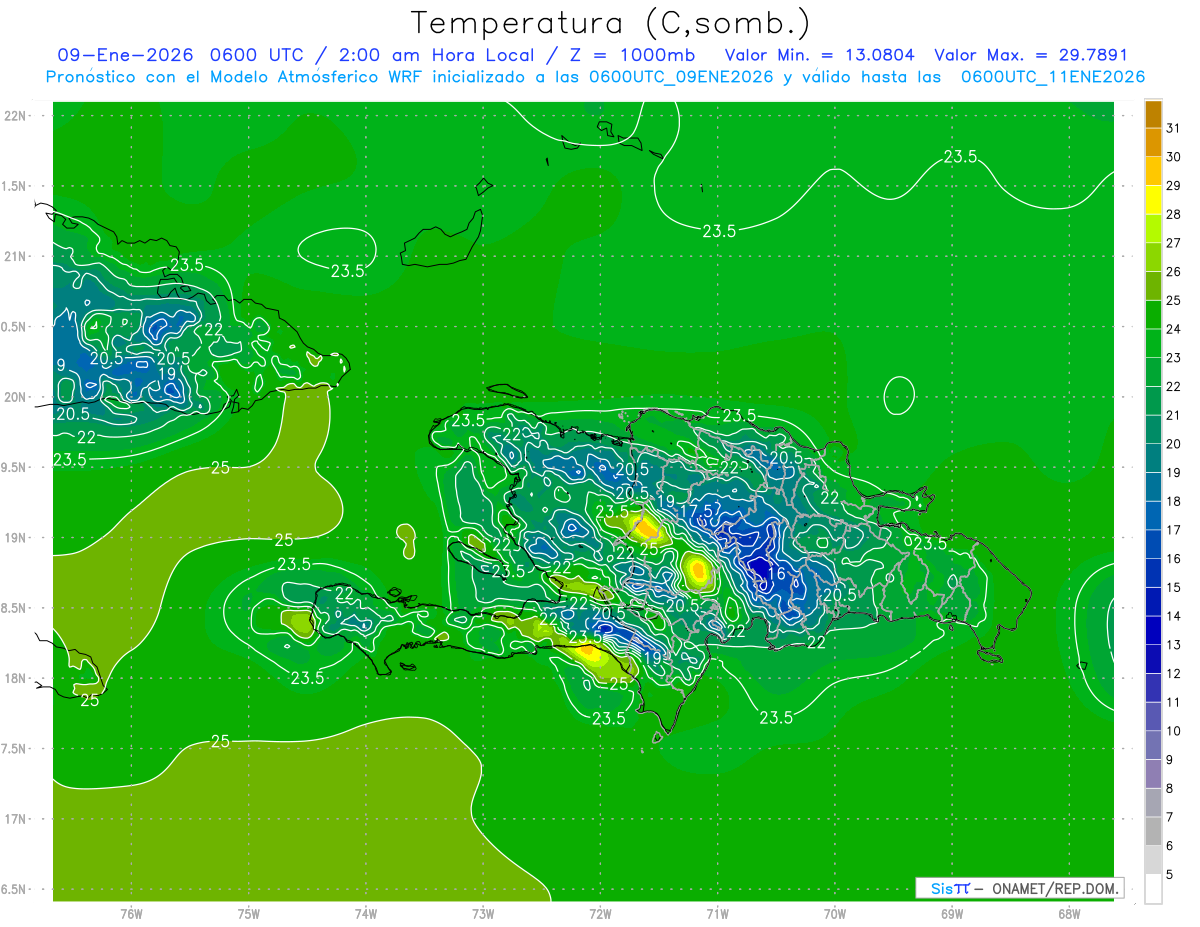Click the 'Valor Min. = 13.0804' readout

(x=819, y=55)
